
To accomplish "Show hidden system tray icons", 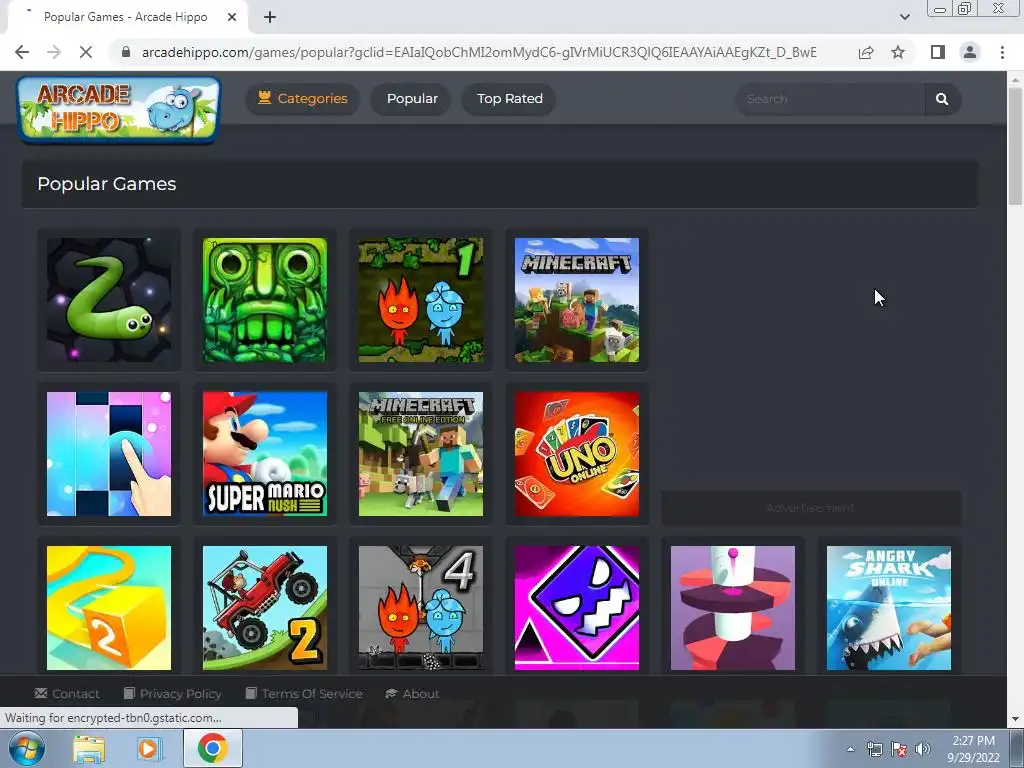I will tap(850, 749).
